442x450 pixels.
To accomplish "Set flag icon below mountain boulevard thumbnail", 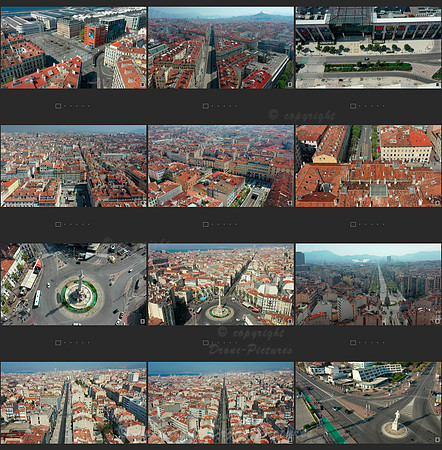I will (353, 342).
